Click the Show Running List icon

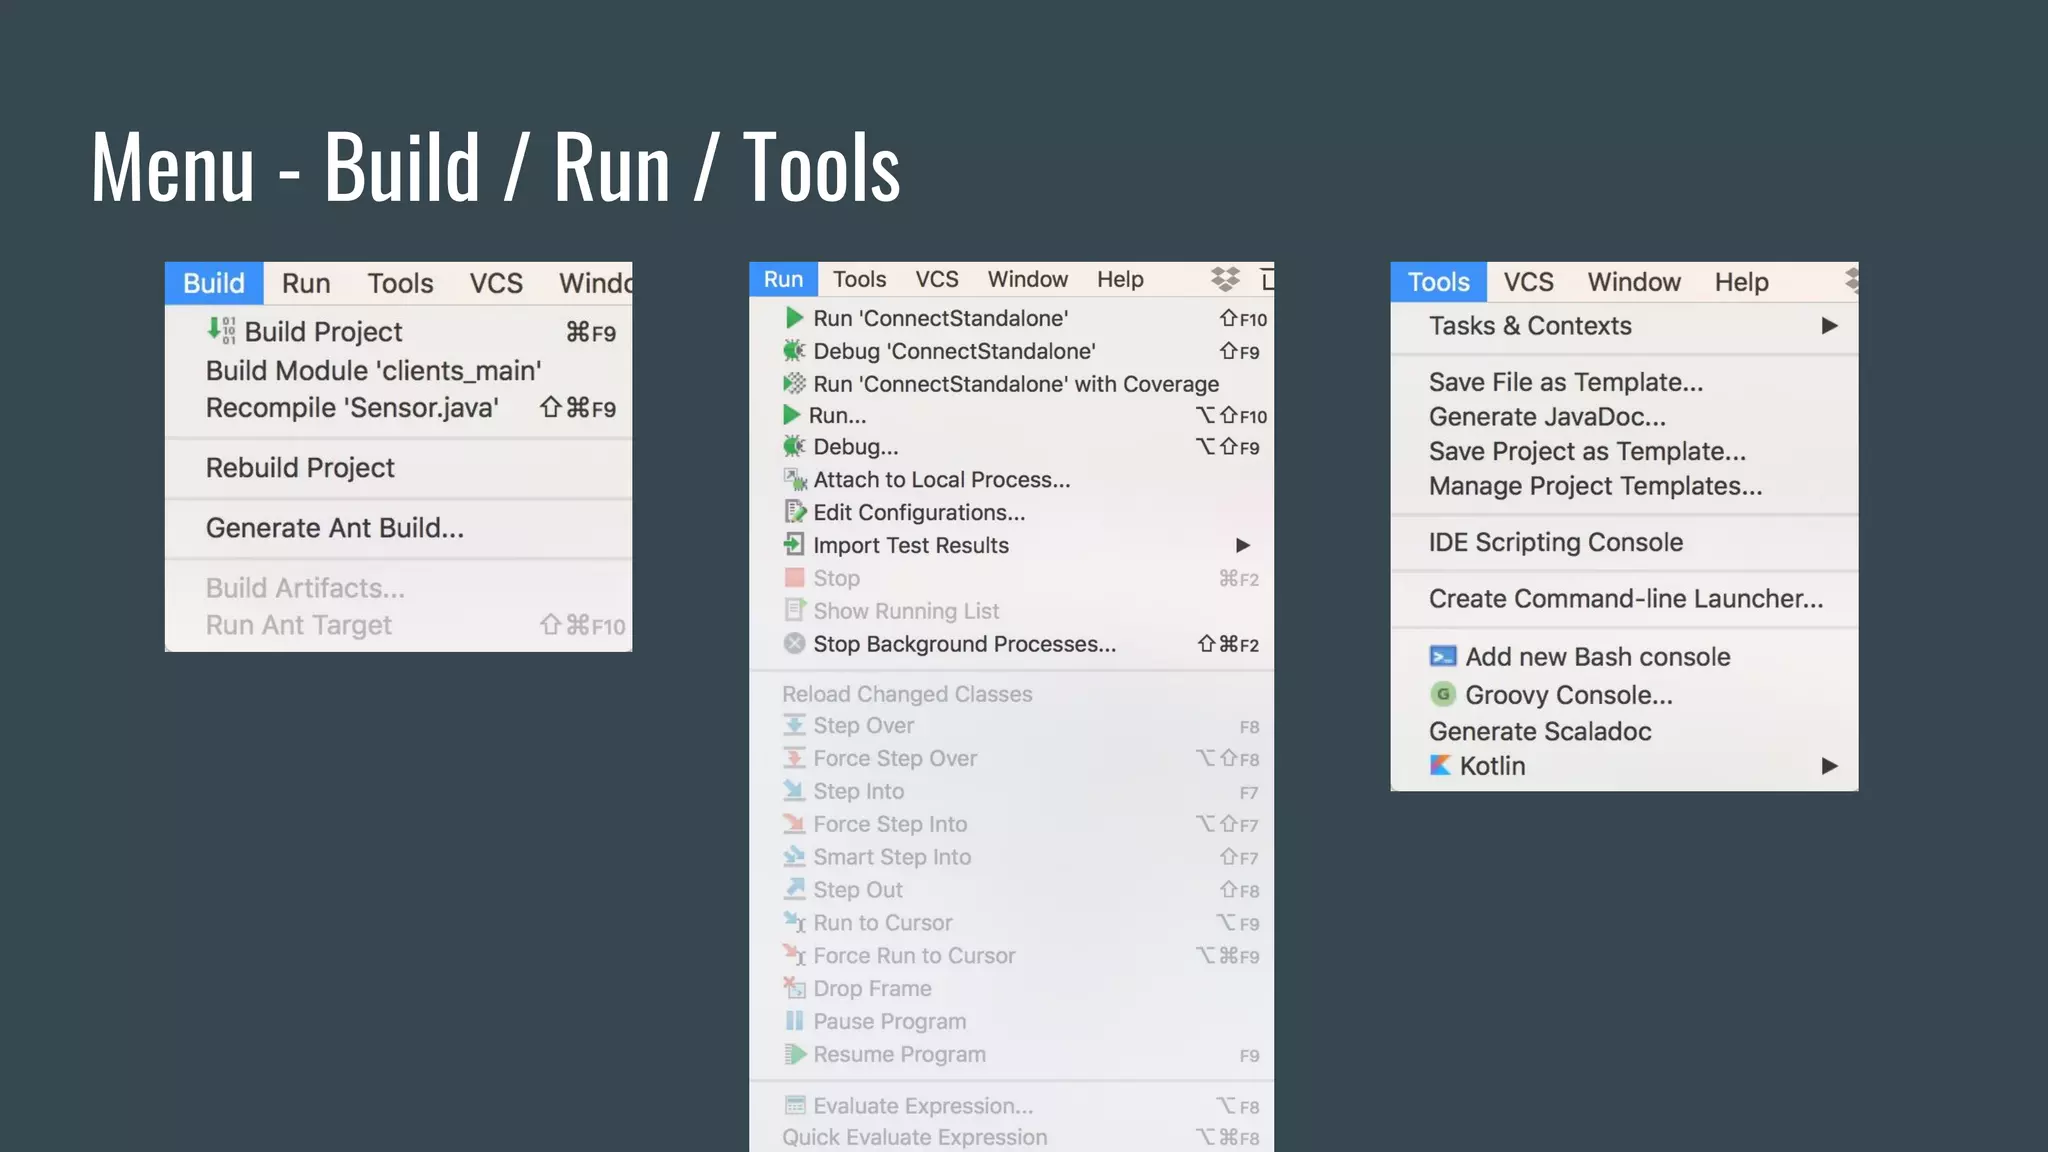[x=794, y=610]
